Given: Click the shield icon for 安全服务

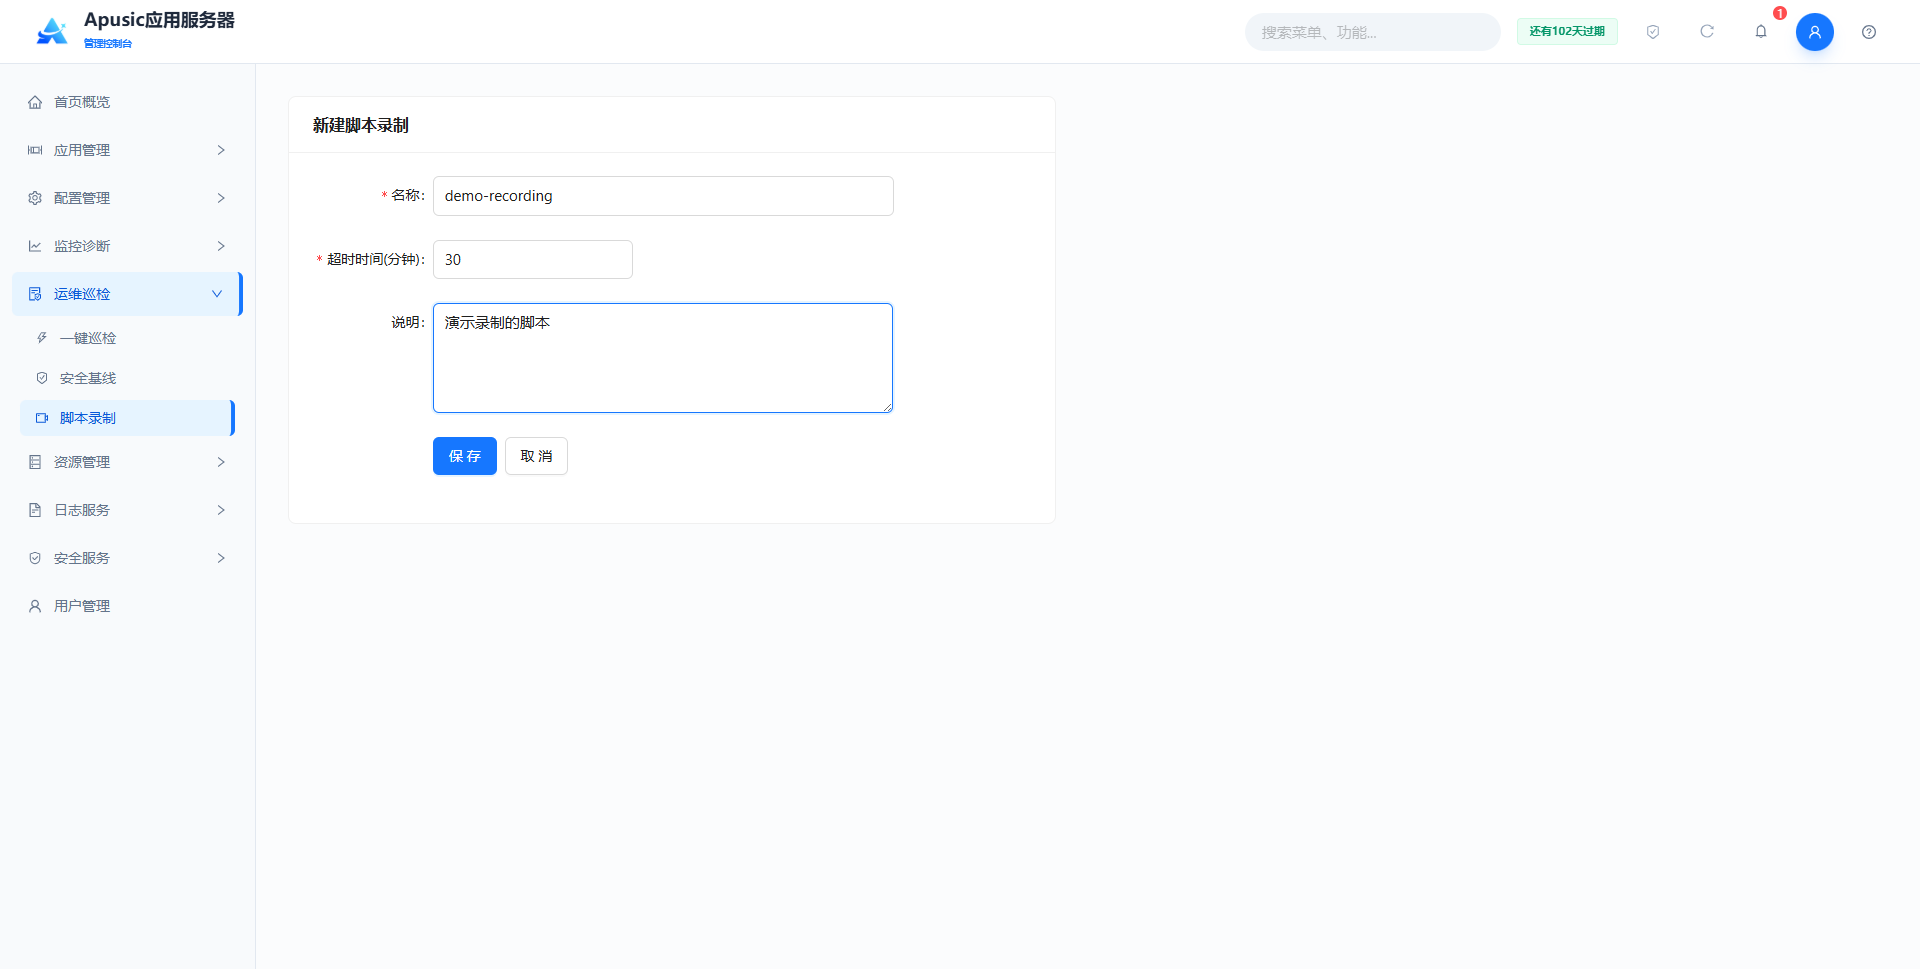Looking at the screenshot, I should [x=35, y=558].
